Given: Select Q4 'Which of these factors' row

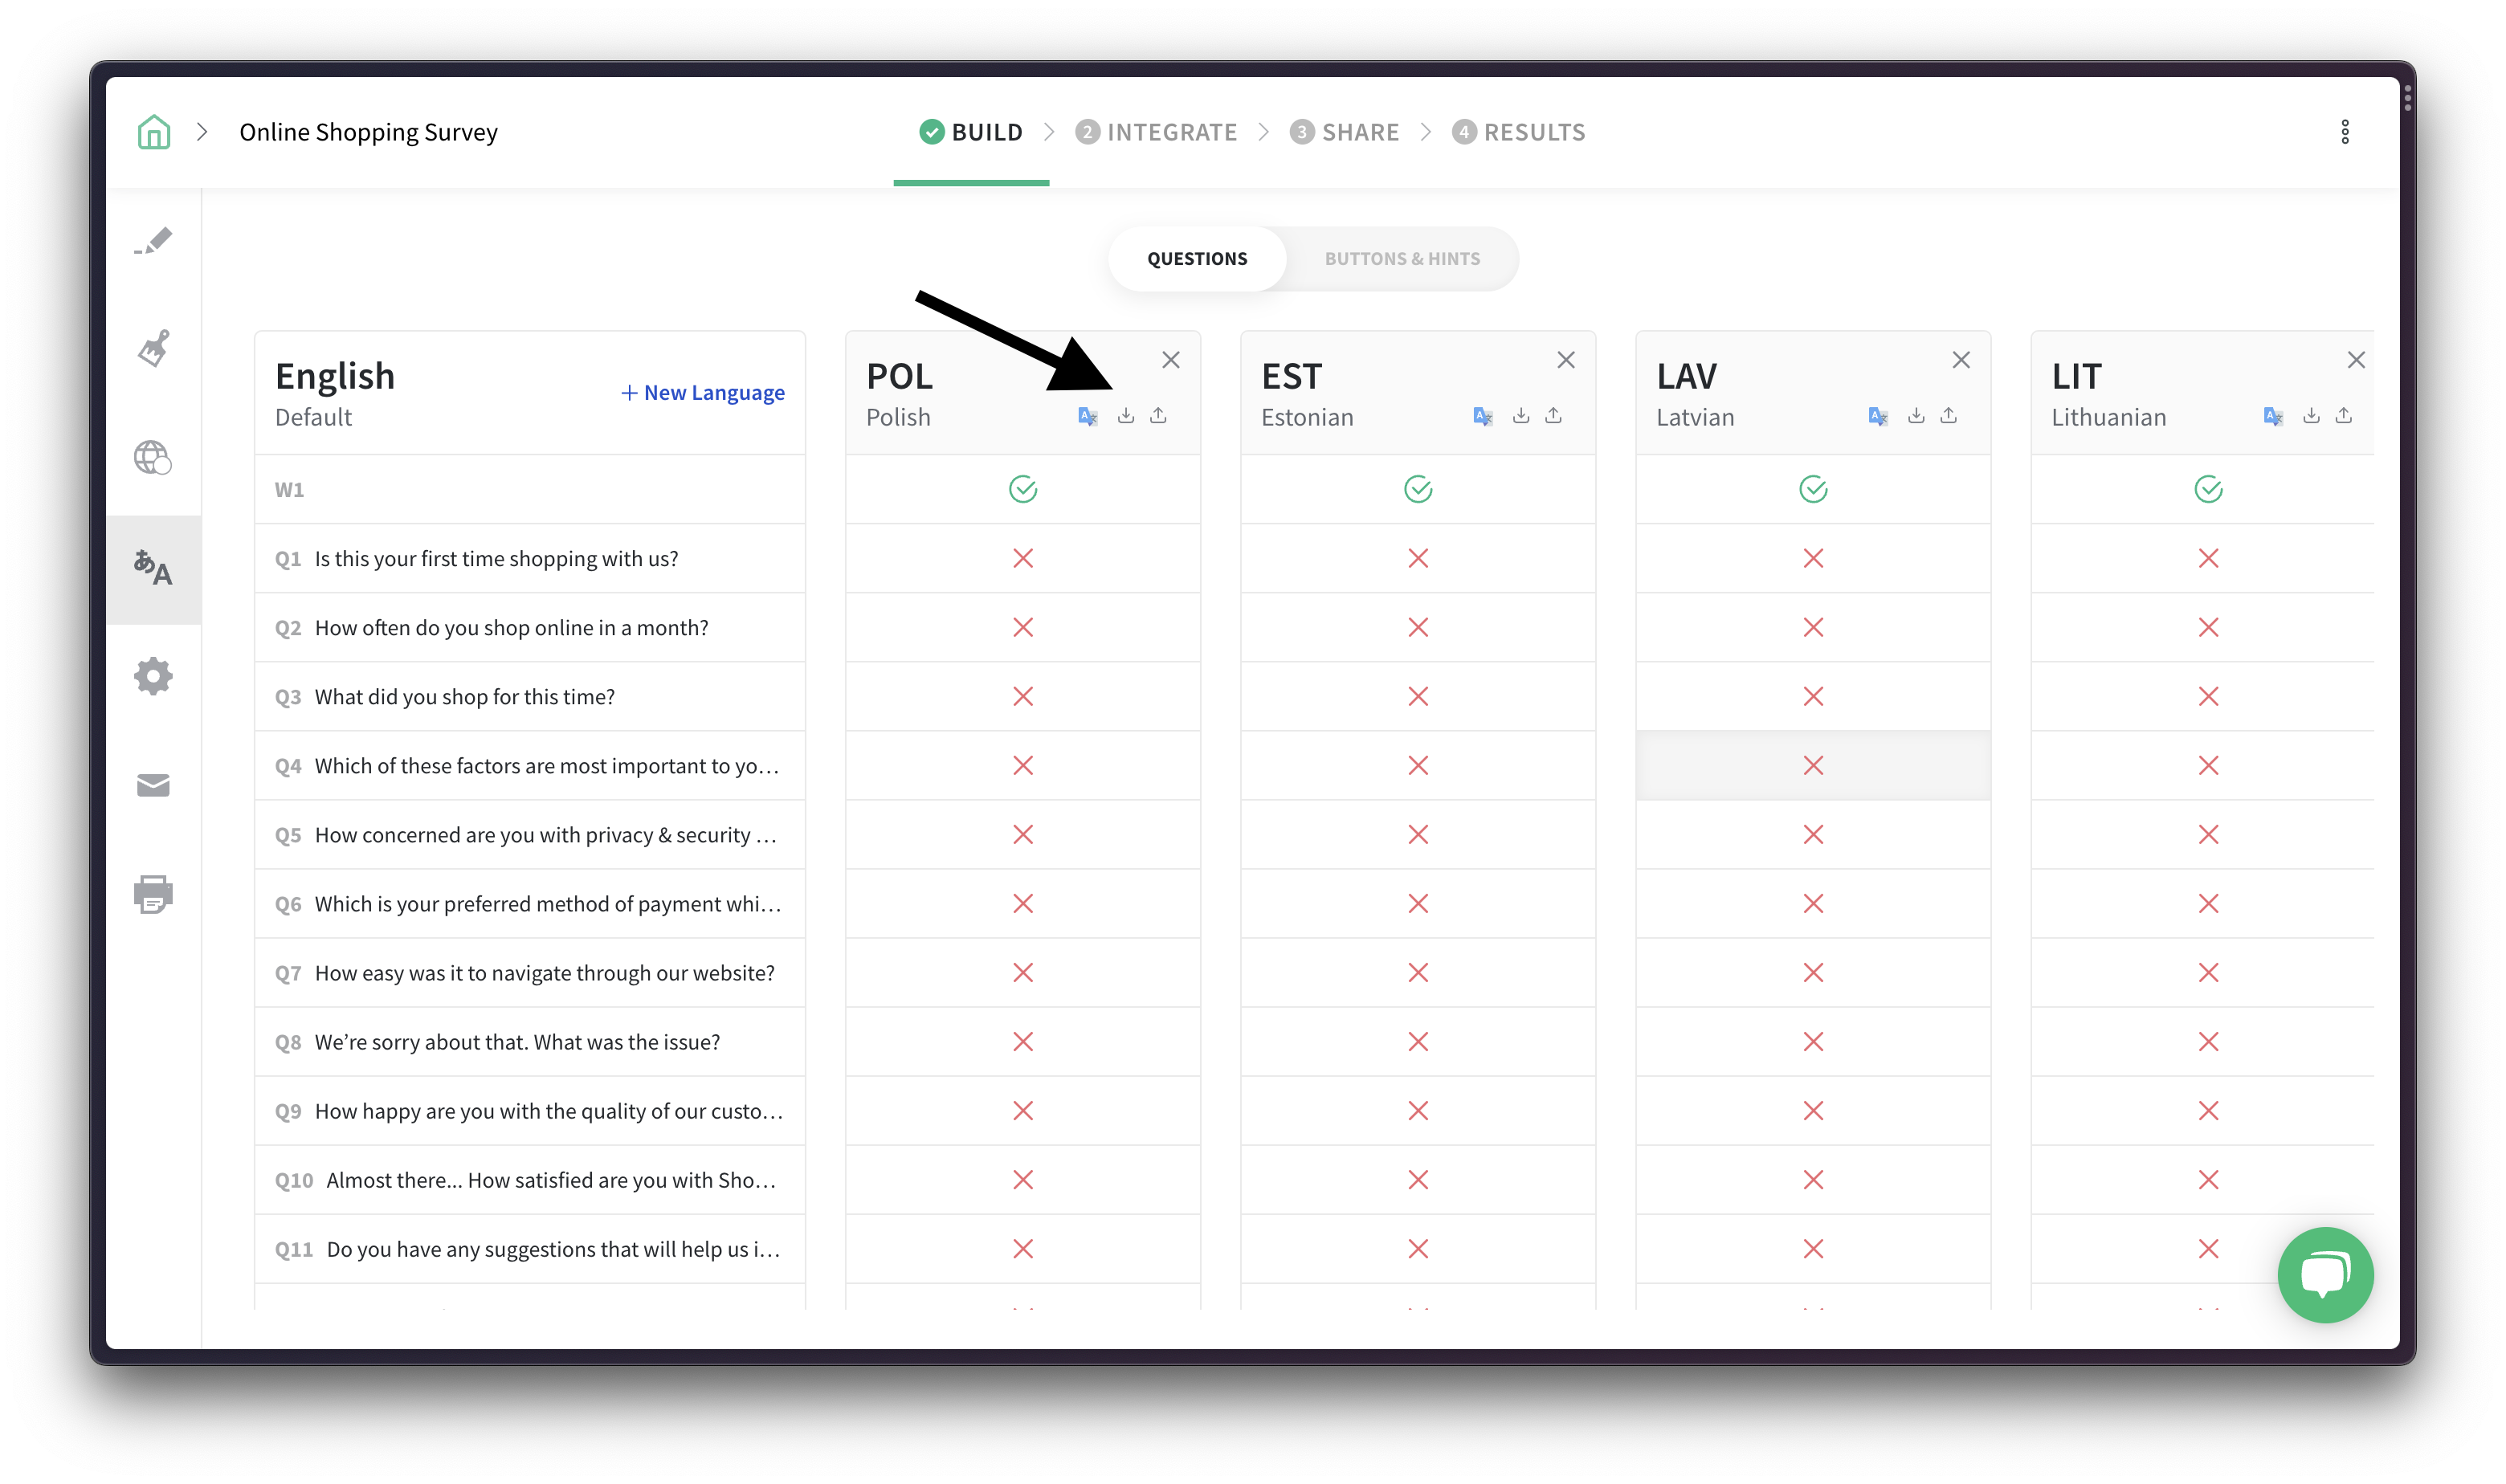Looking at the screenshot, I should (530, 765).
